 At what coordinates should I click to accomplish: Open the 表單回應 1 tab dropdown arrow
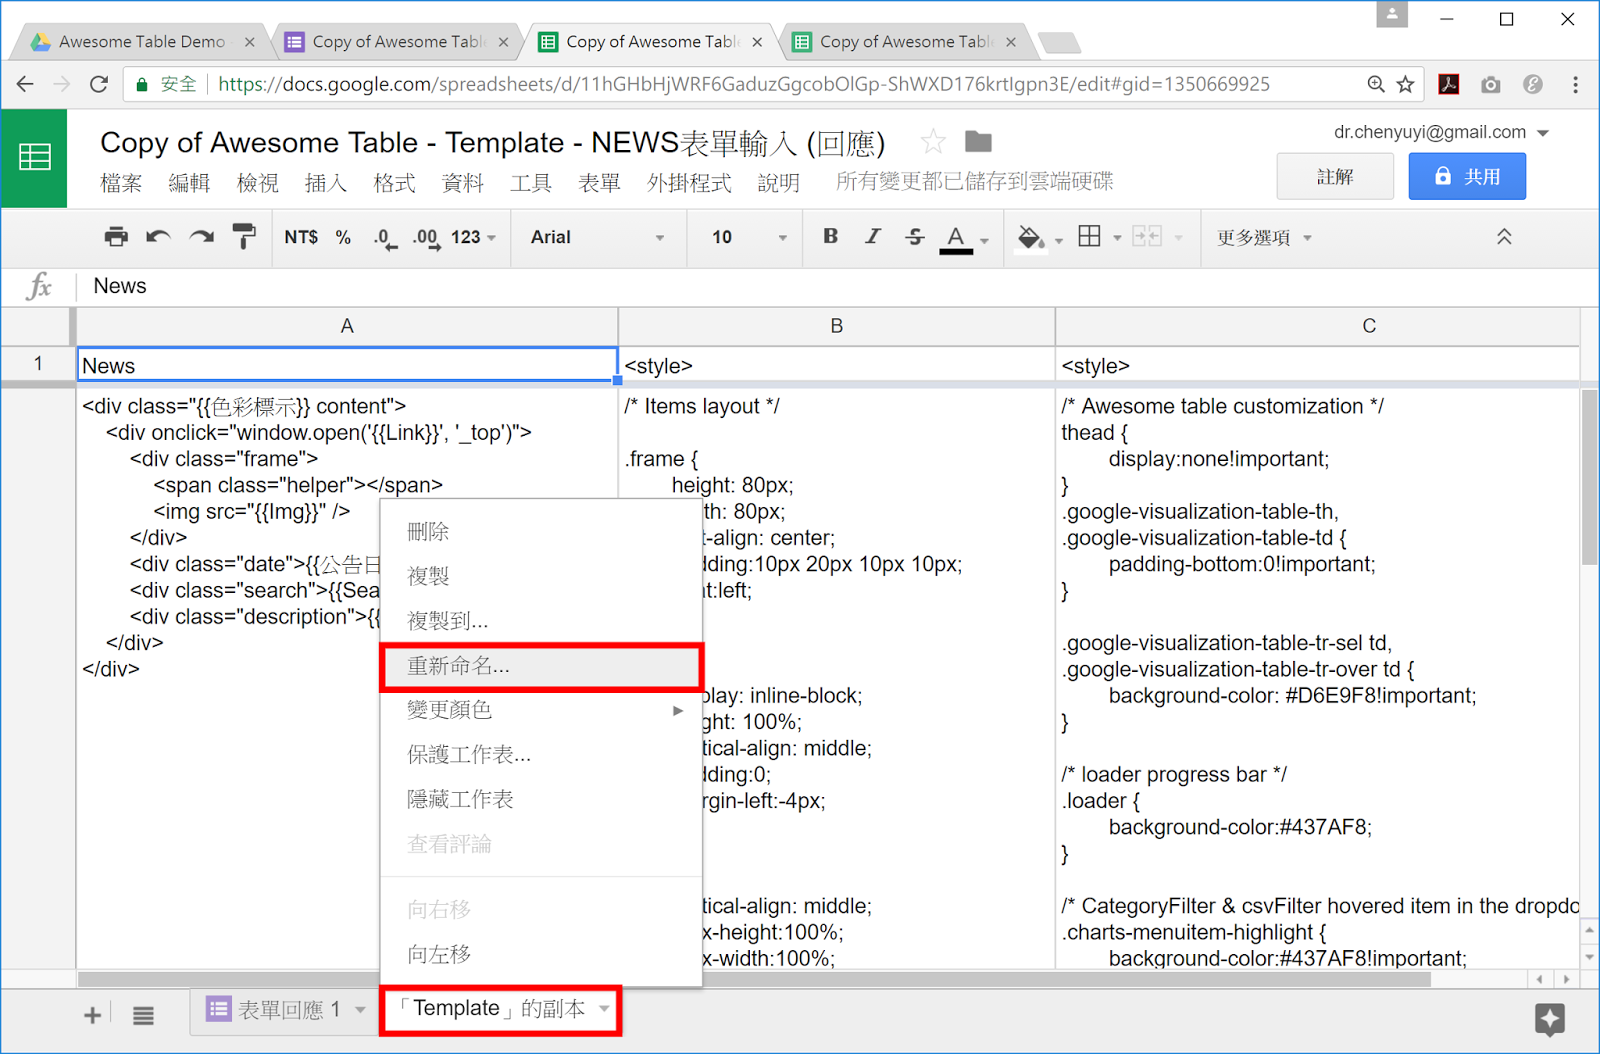[360, 1010]
